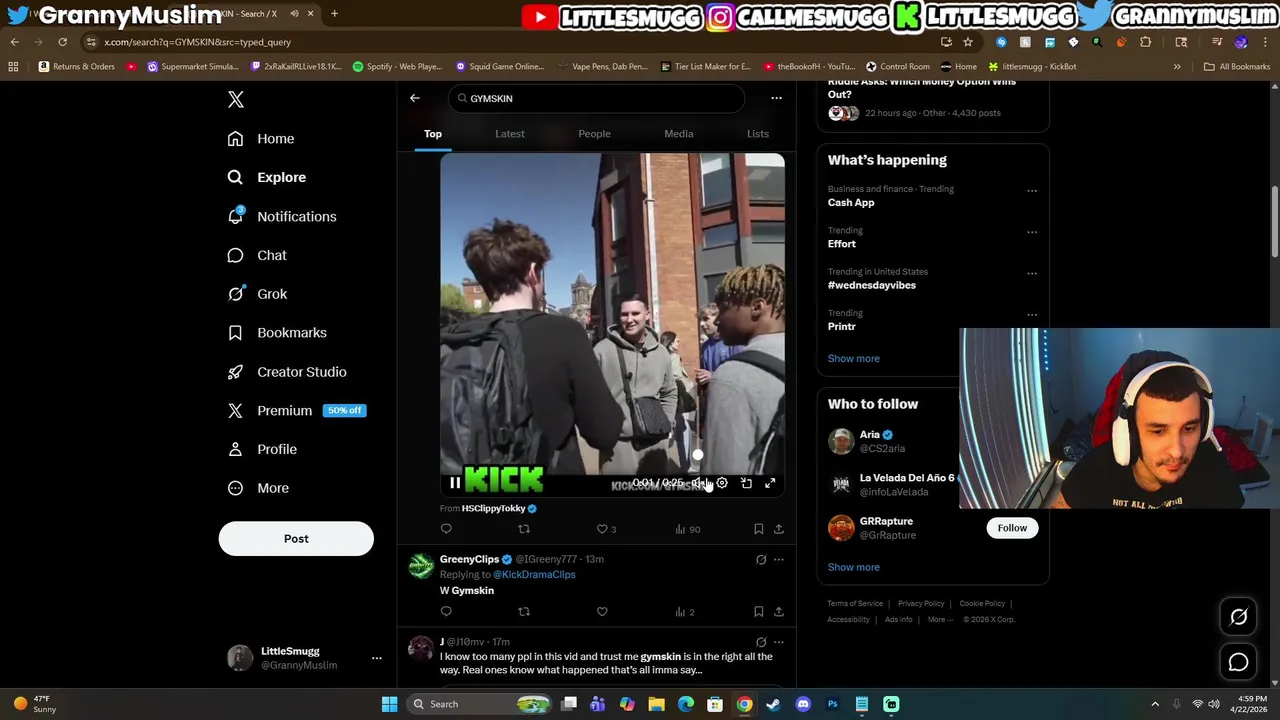The image size is (1280, 720).
Task: Show more Who to follow suggestions
Action: 854,567
